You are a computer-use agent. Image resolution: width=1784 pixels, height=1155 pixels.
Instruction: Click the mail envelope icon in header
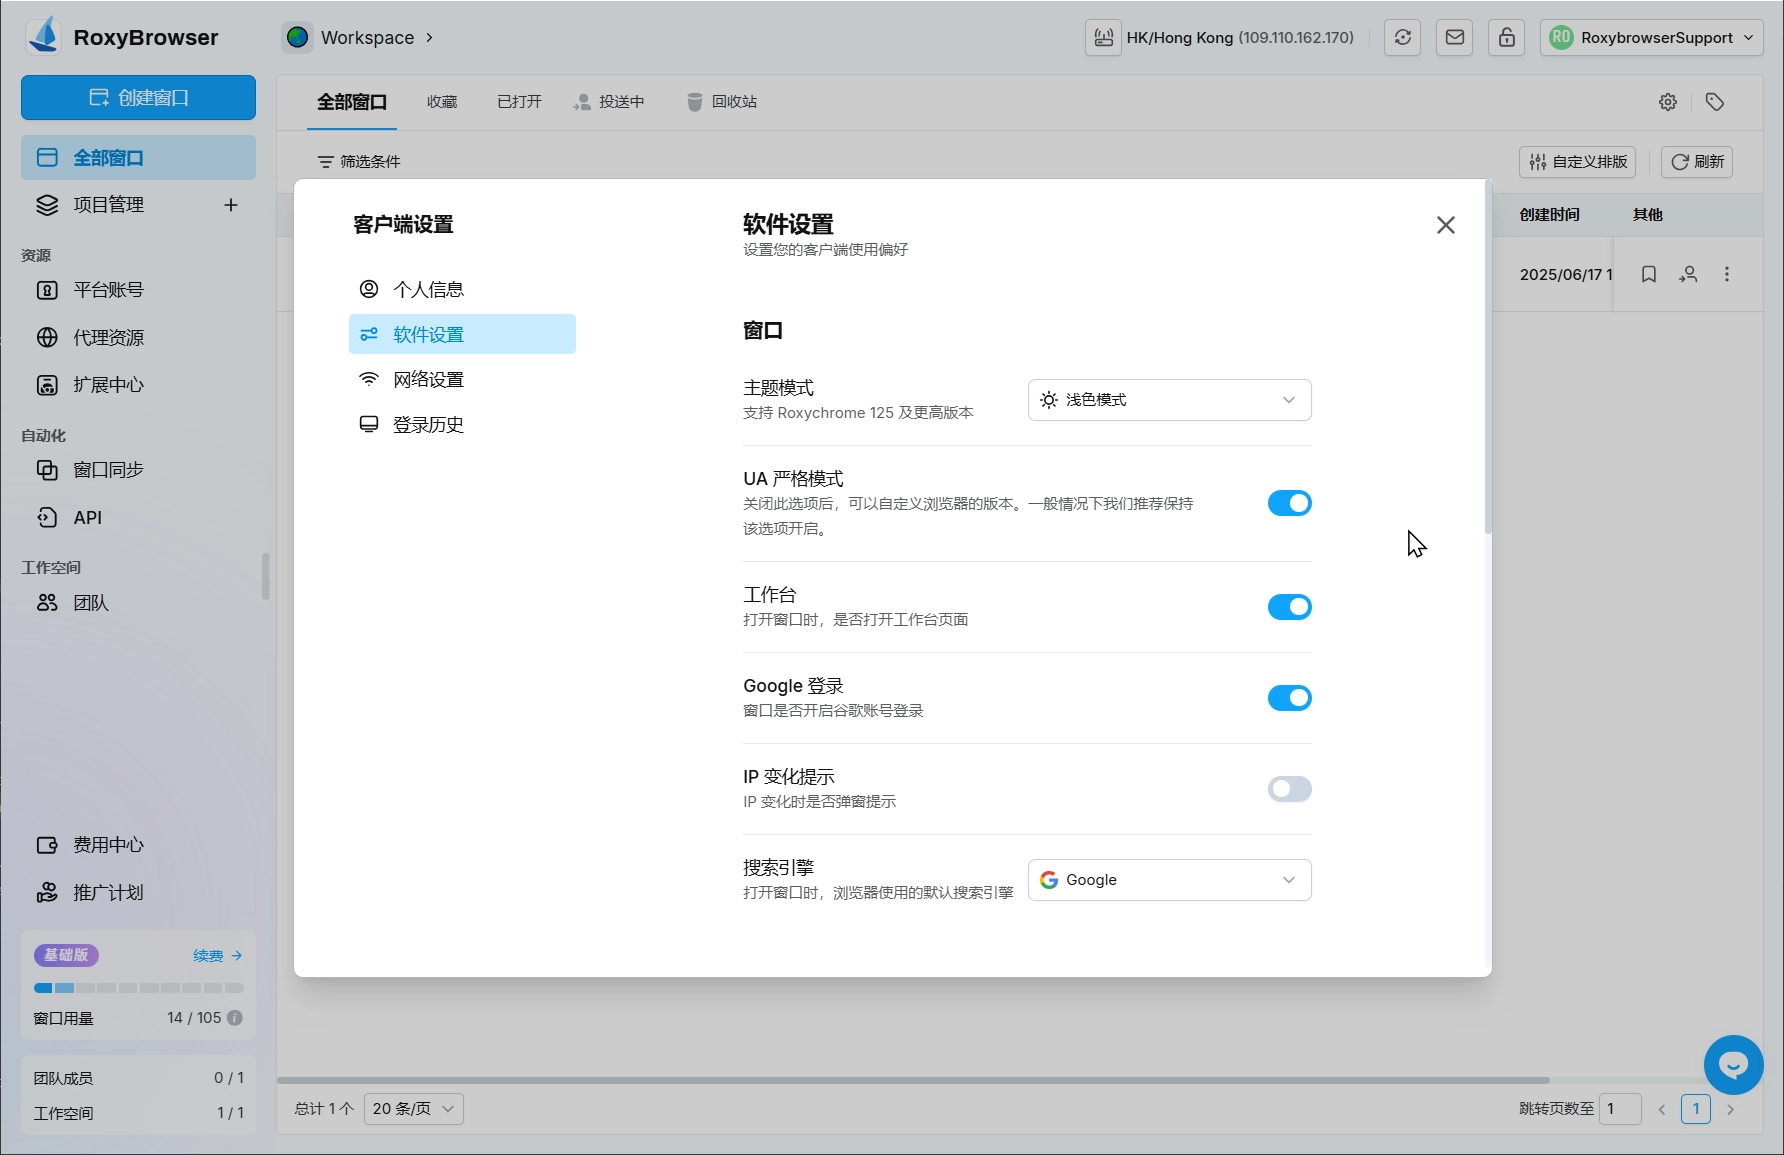point(1454,38)
